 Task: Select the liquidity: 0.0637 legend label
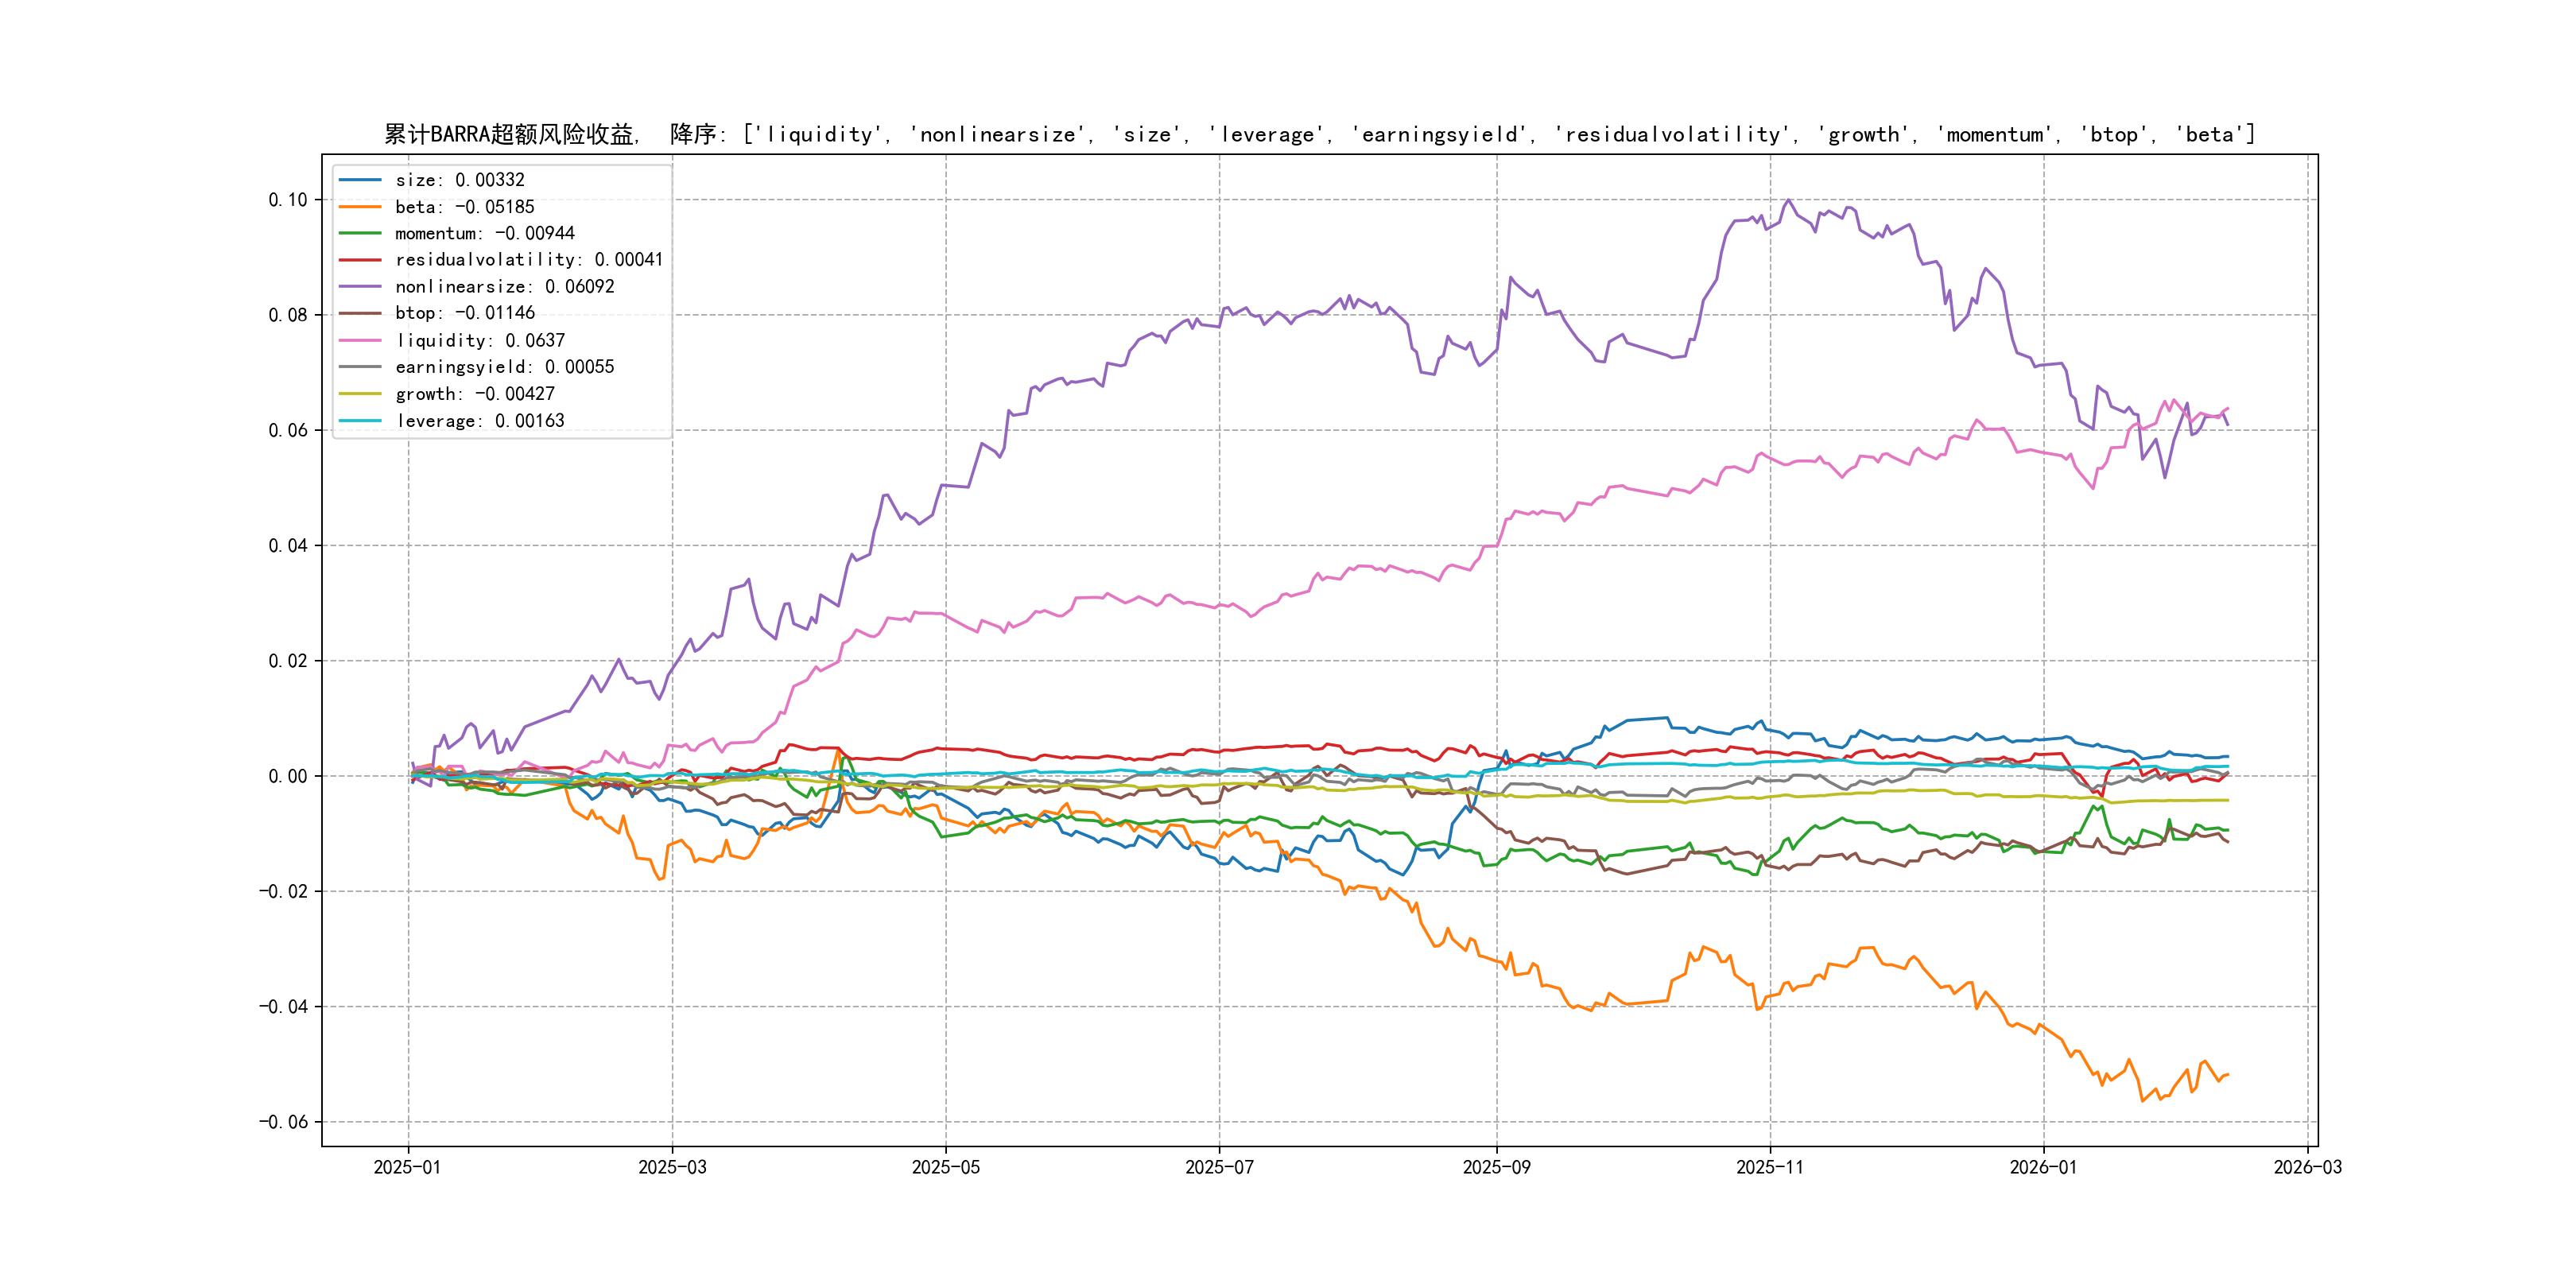[480, 341]
